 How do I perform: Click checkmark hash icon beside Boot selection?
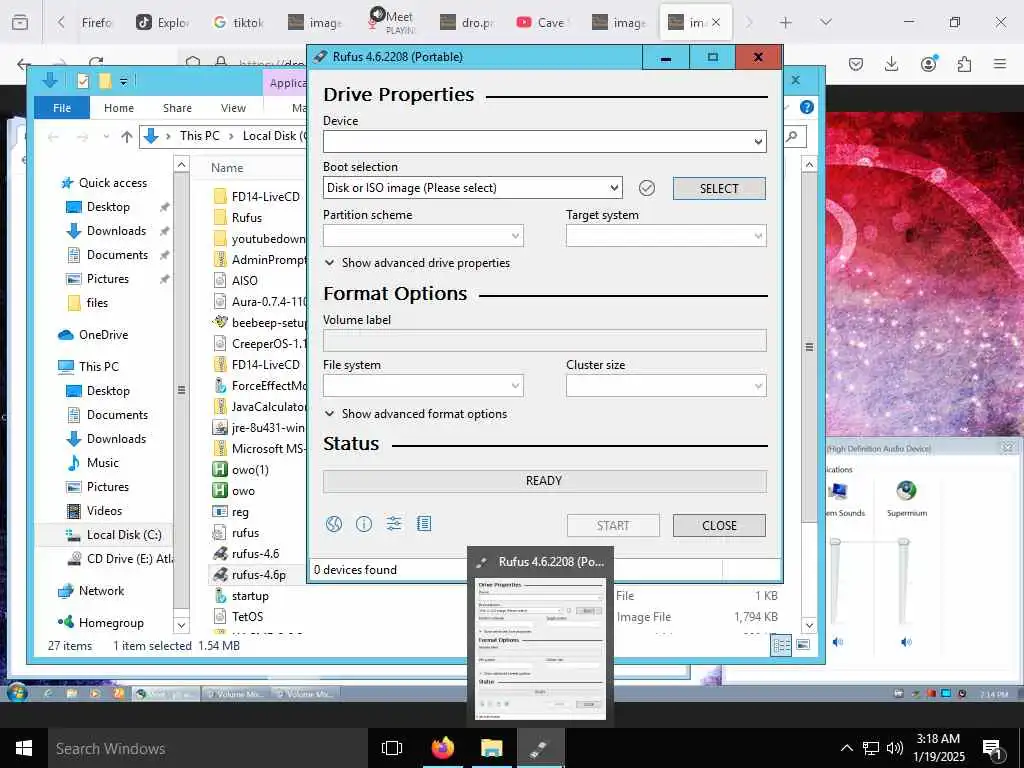pyautogui.click(x=647, y=188)
